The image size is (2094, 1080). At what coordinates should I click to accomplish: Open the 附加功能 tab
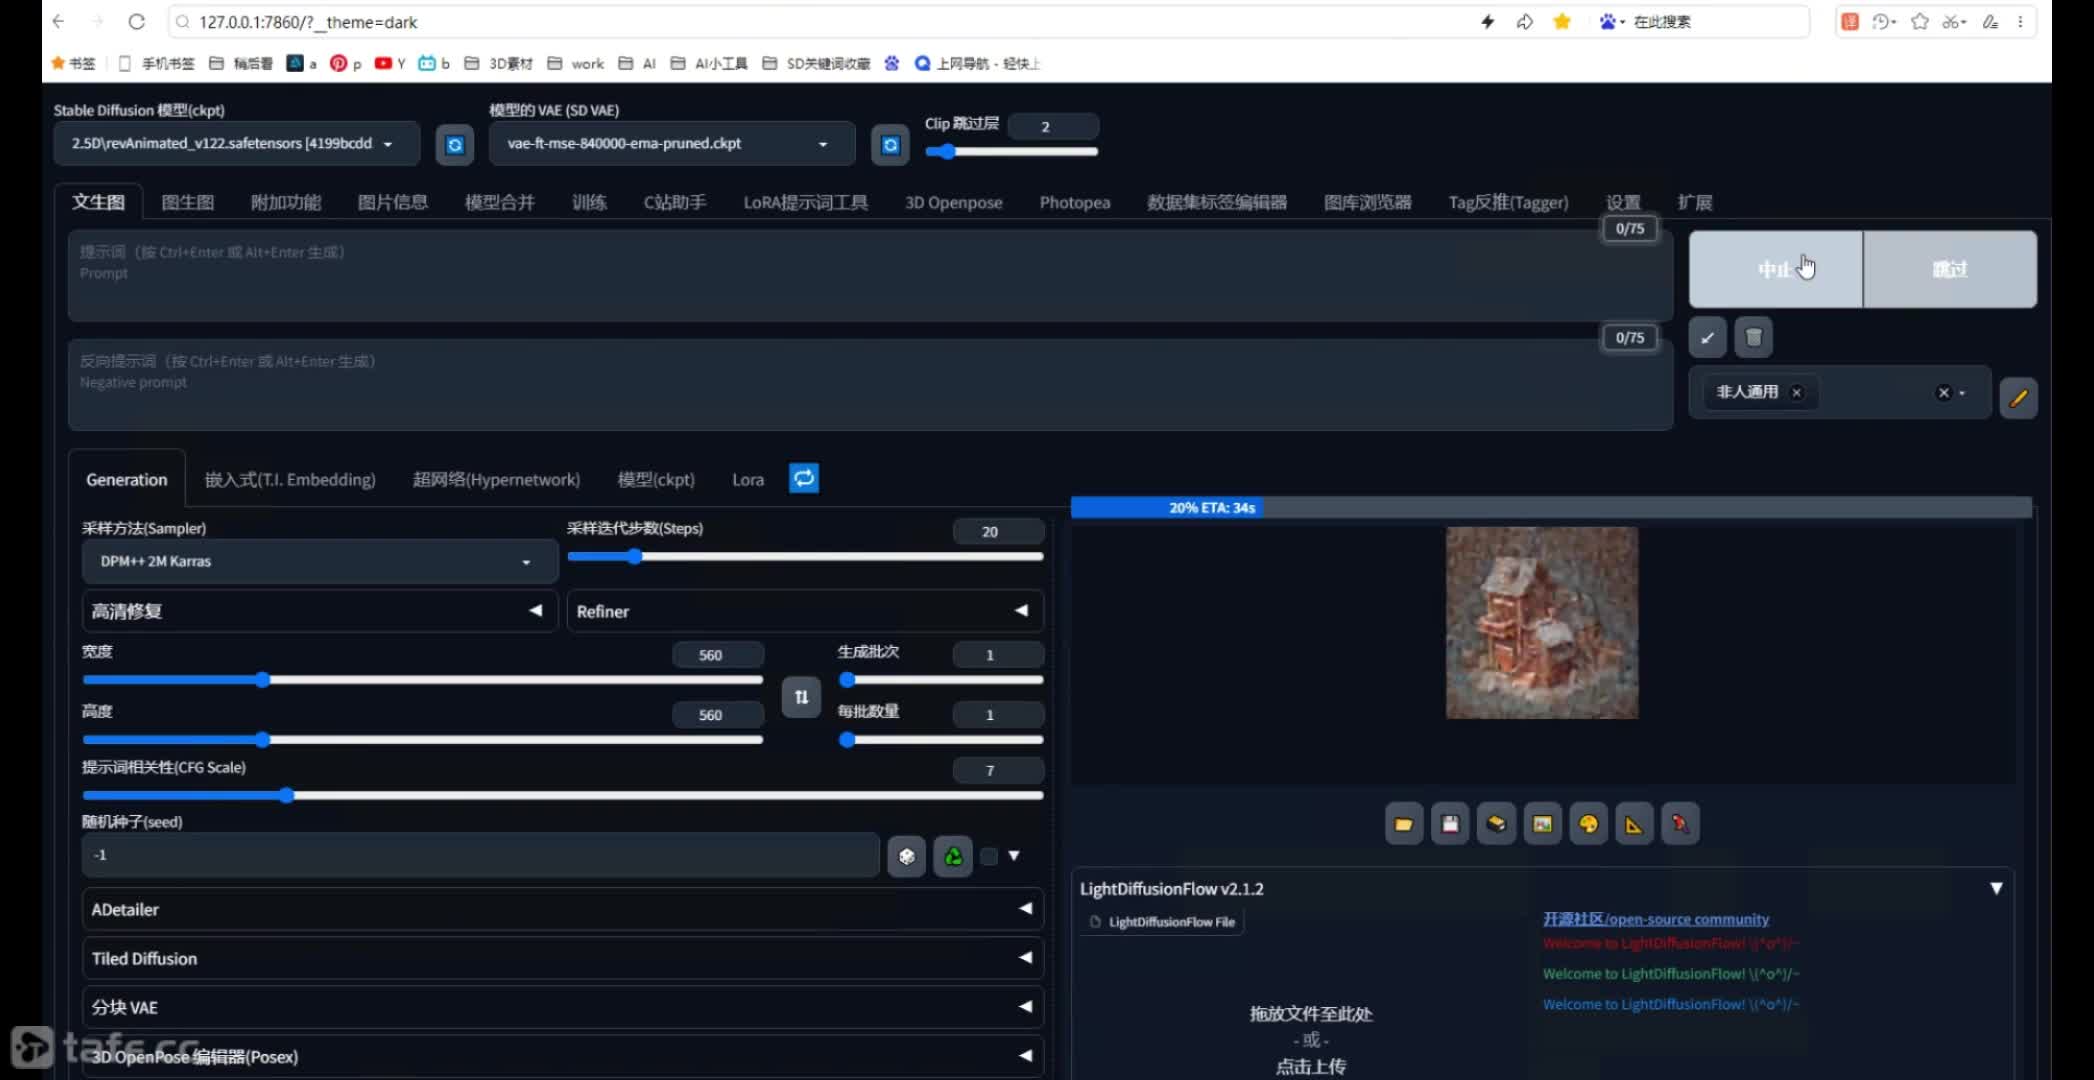[x=286, y=202]
